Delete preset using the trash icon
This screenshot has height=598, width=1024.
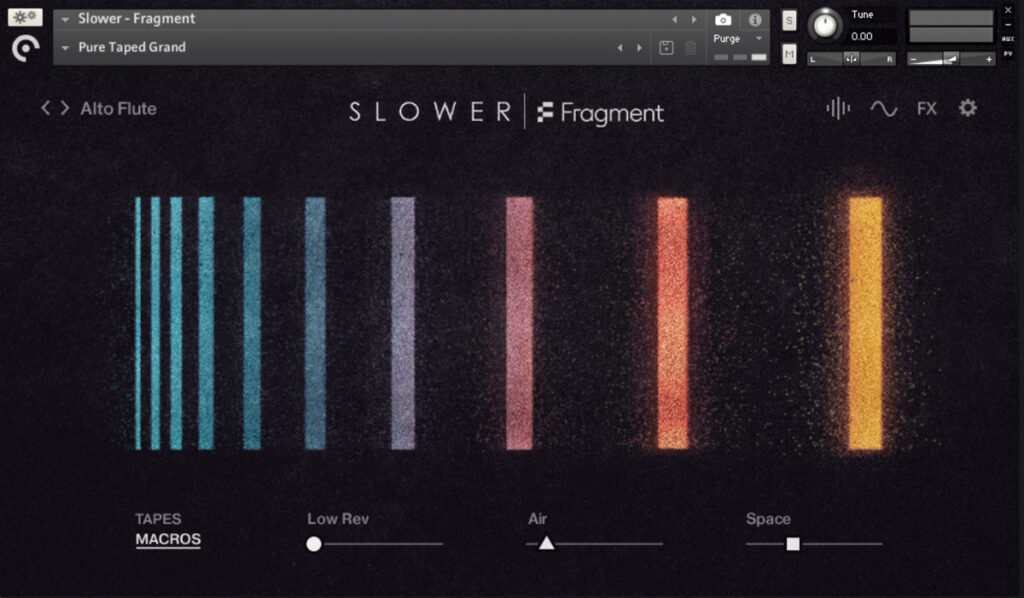pos(690,47)
